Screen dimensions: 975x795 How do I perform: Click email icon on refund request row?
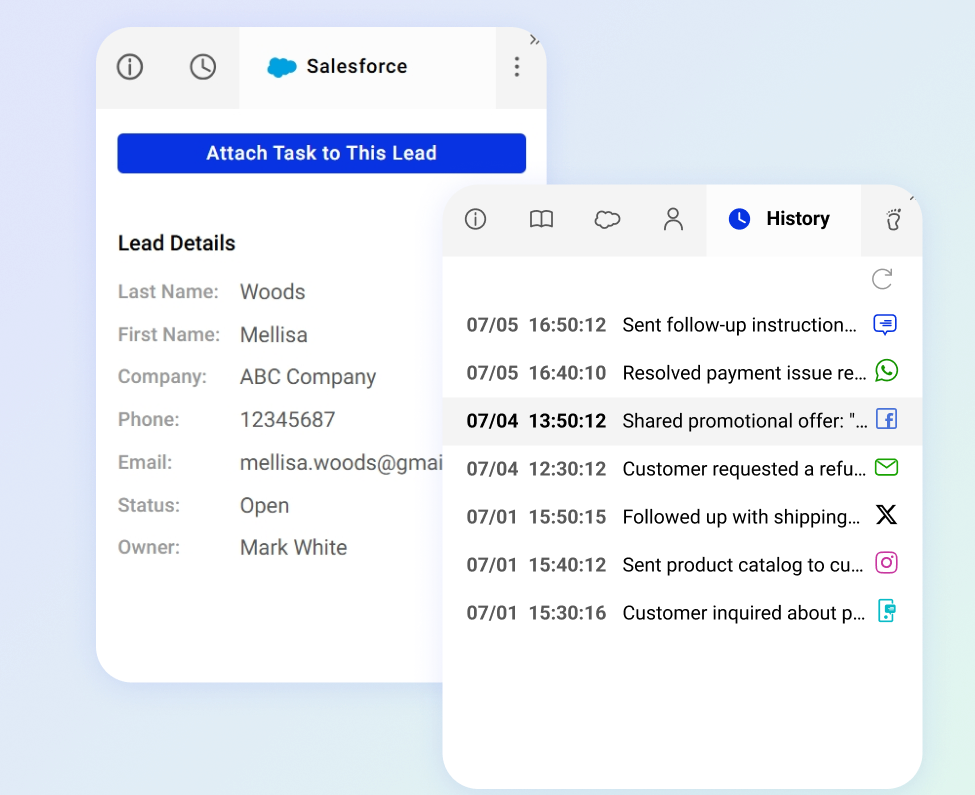886,467
